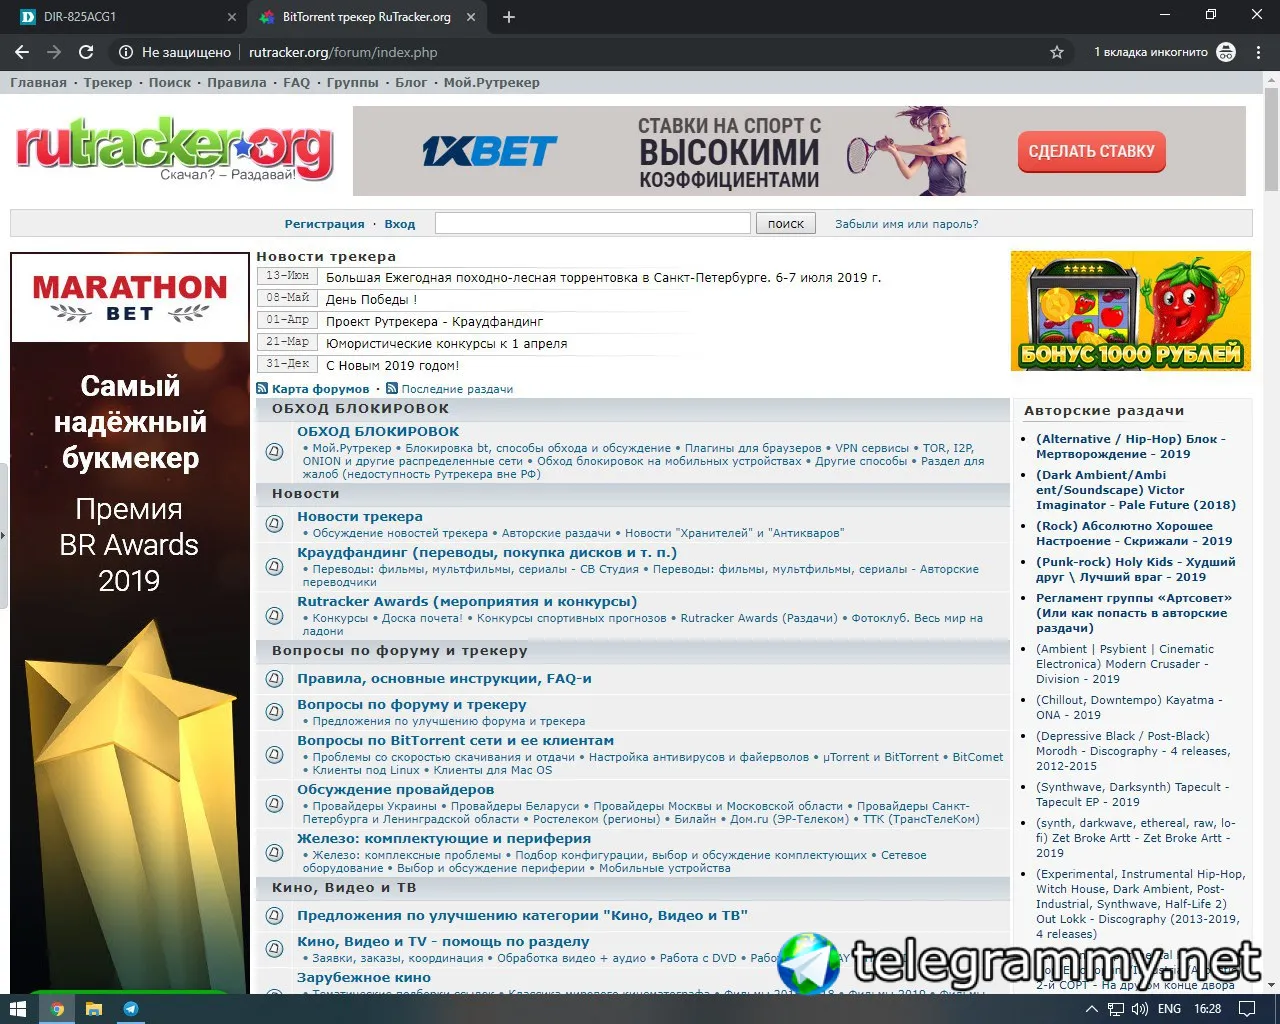Image resolution: width=1280 pixels, height=1024 pixels.
Task: Close the DIR-825ACG1 tab
Action: (x=232, y=17)
